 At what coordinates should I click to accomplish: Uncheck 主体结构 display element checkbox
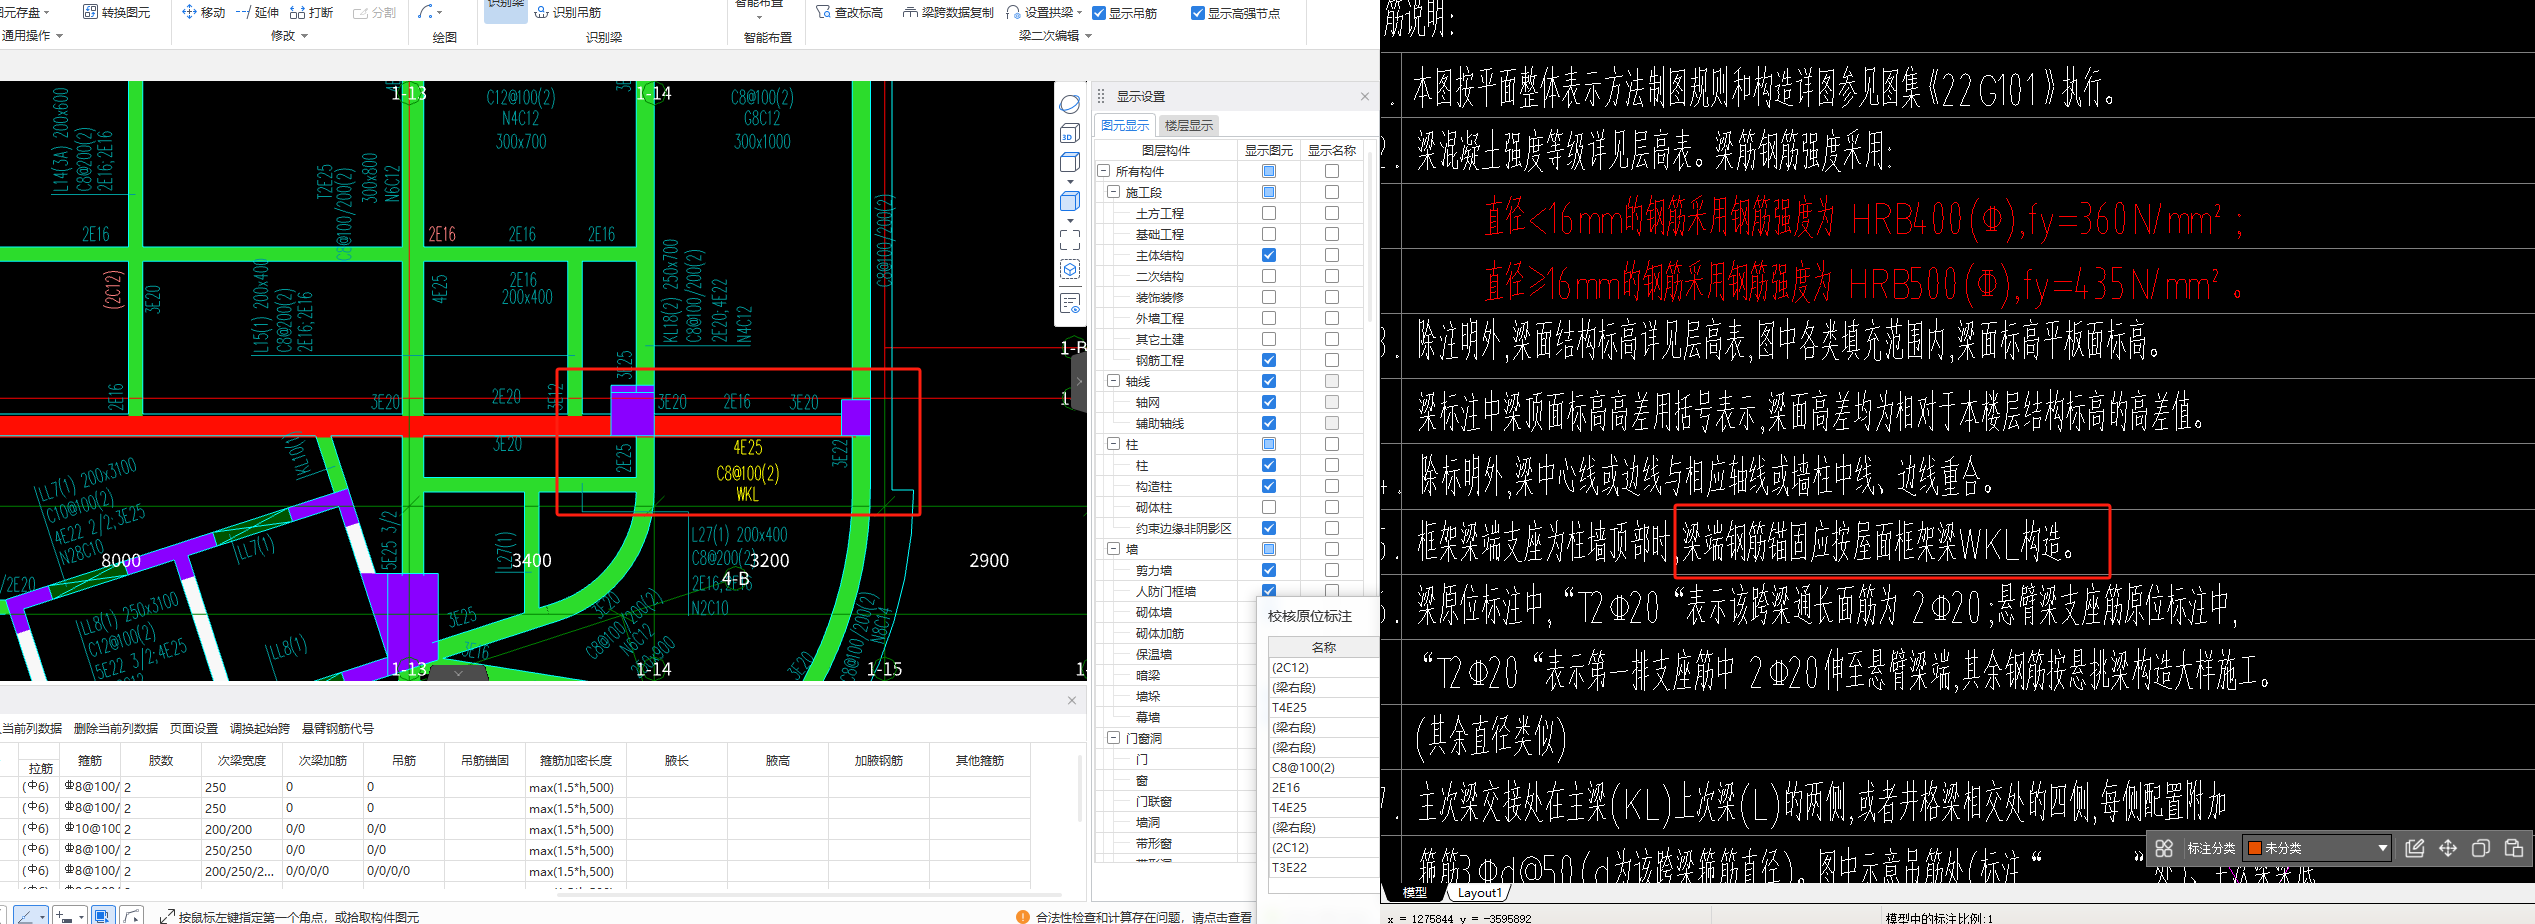click(1269, 255)
